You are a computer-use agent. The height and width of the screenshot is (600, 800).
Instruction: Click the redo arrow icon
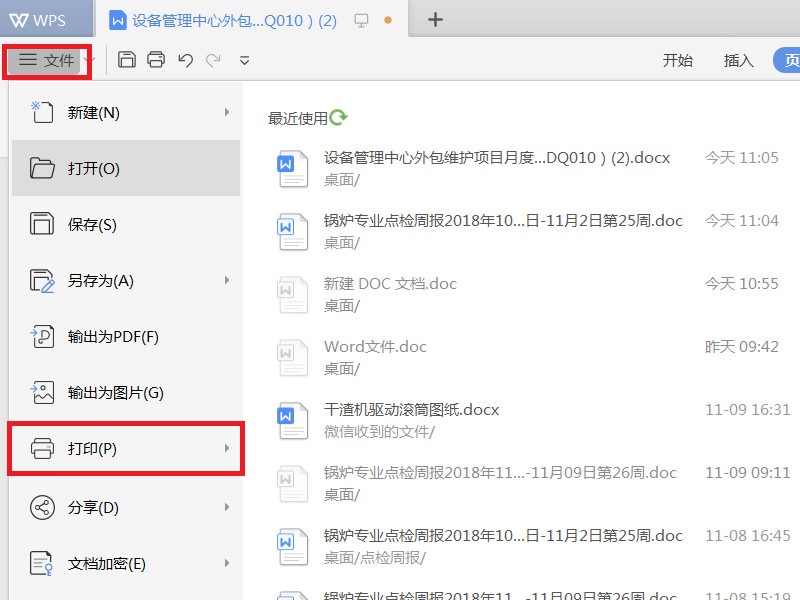[213, 60]
